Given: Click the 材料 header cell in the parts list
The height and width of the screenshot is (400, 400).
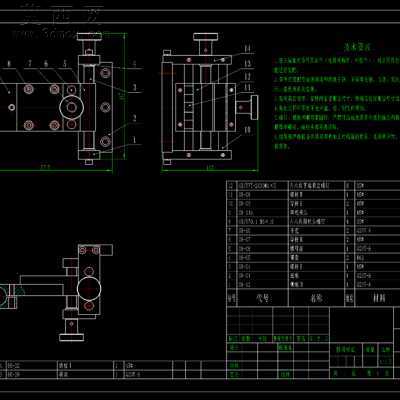Looking at the screenshot, I should click(x=379, y=298).
